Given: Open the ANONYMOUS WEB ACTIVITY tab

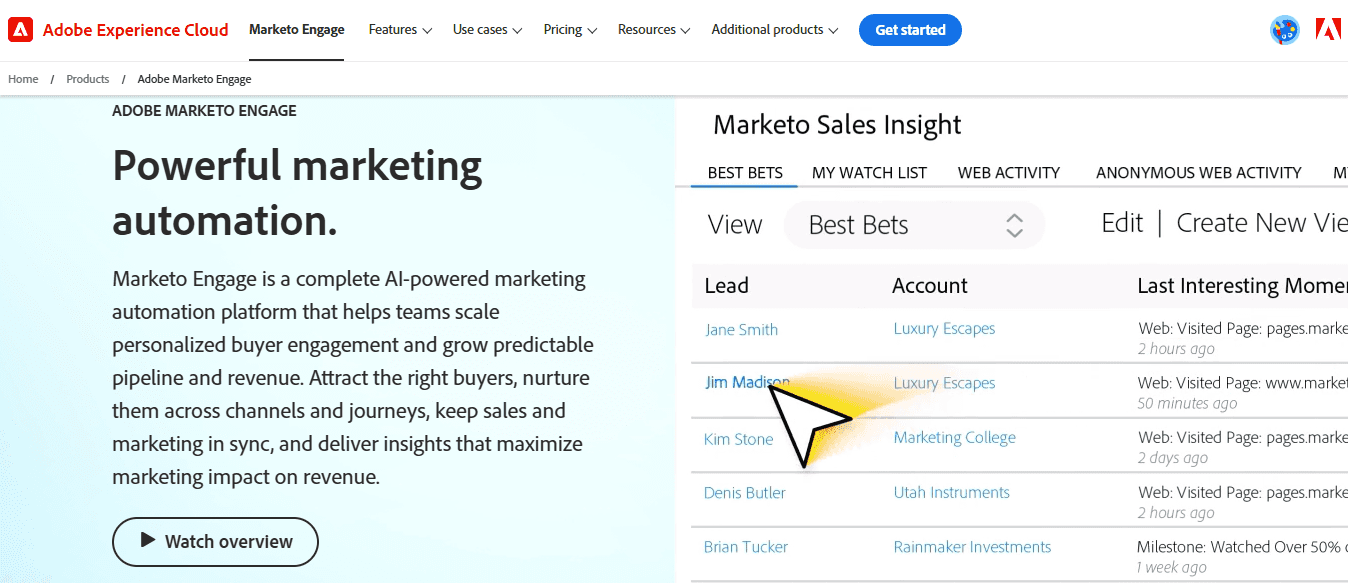Looking at the screenshot, I should tap(1197, 172).
